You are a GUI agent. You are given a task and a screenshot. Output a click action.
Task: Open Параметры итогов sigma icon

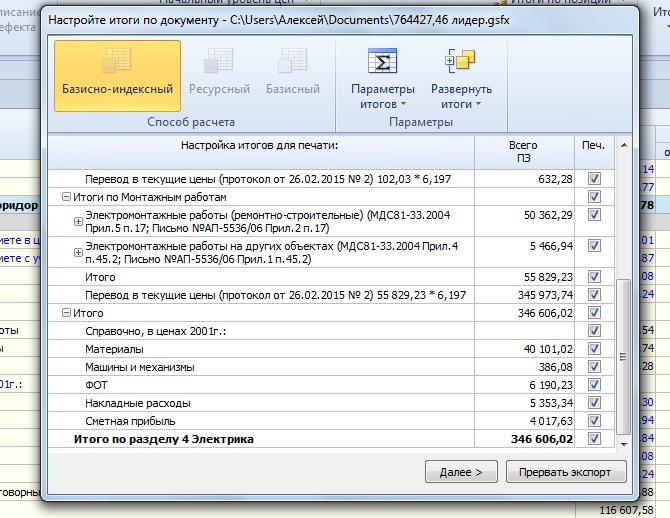point(382,64)
